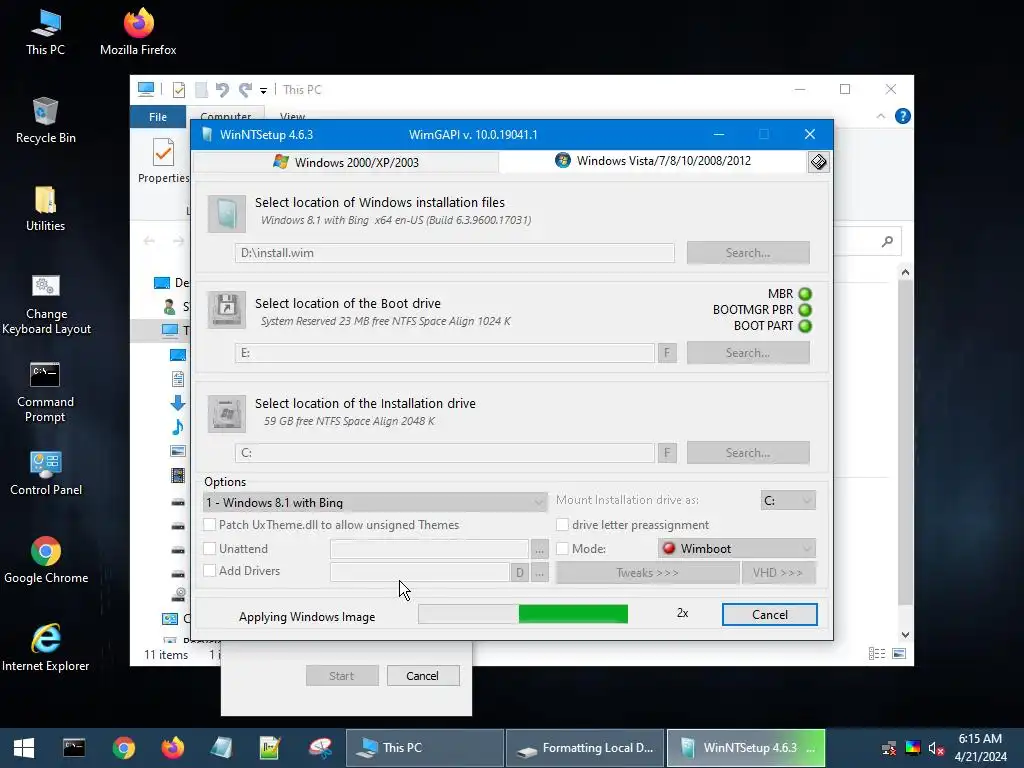Open Firefox from the taskbar

[173, 748]
